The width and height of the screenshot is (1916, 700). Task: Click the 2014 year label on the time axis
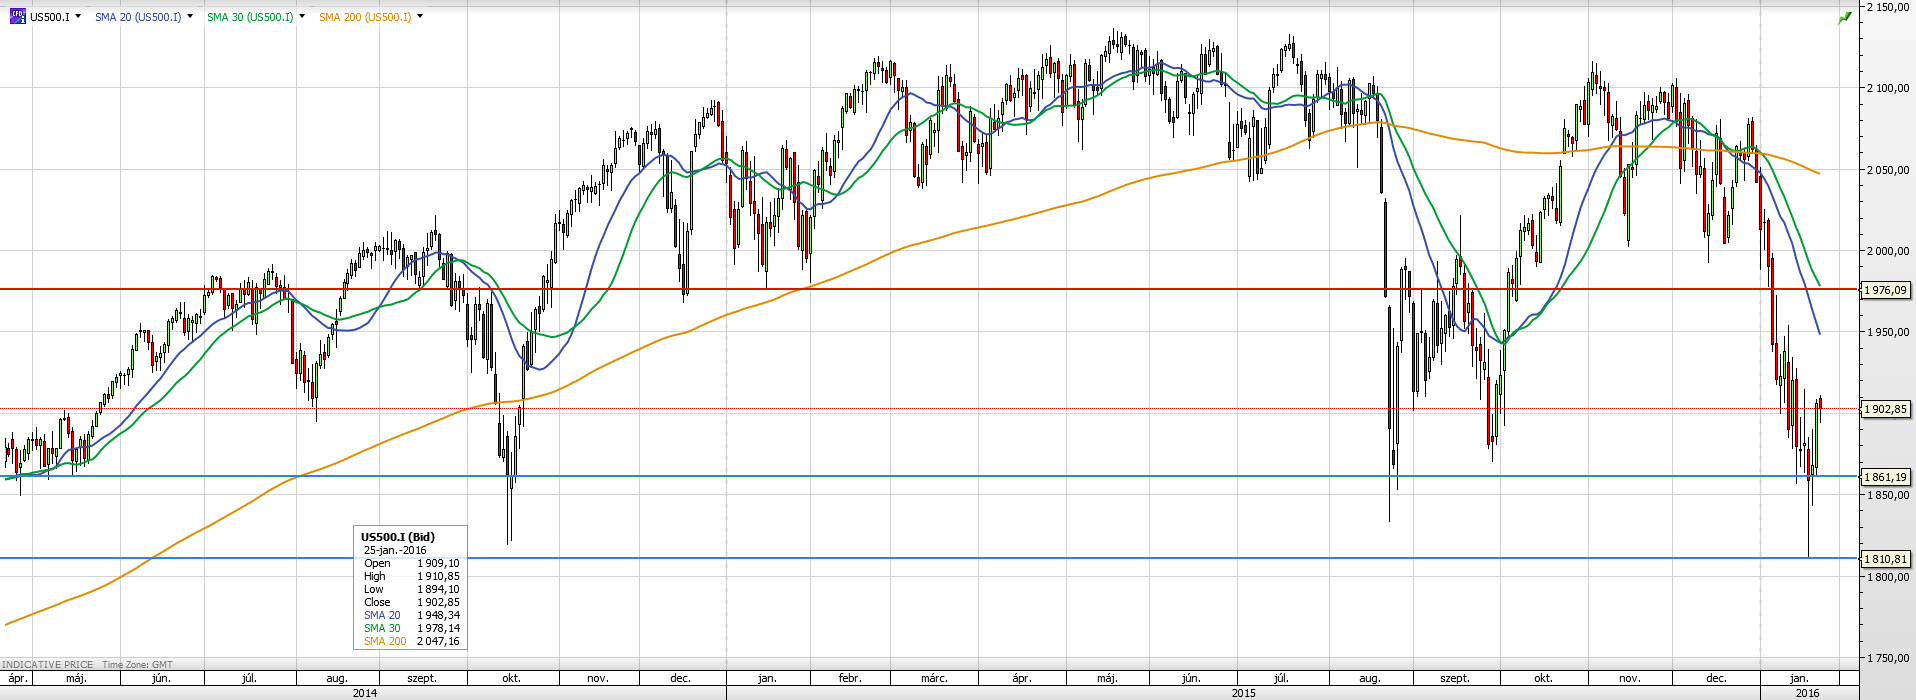pyautogui.click(x=365, y=693)
